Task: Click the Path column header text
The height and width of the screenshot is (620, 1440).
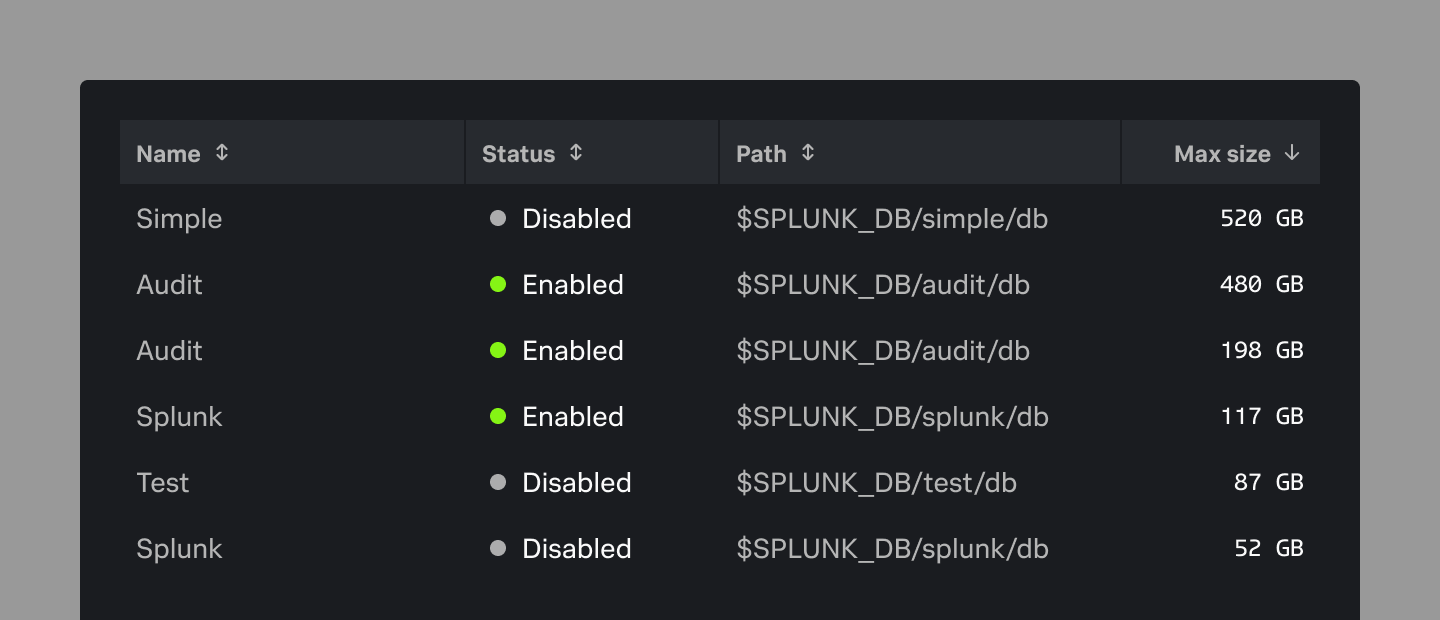Action: click(761, 154)
